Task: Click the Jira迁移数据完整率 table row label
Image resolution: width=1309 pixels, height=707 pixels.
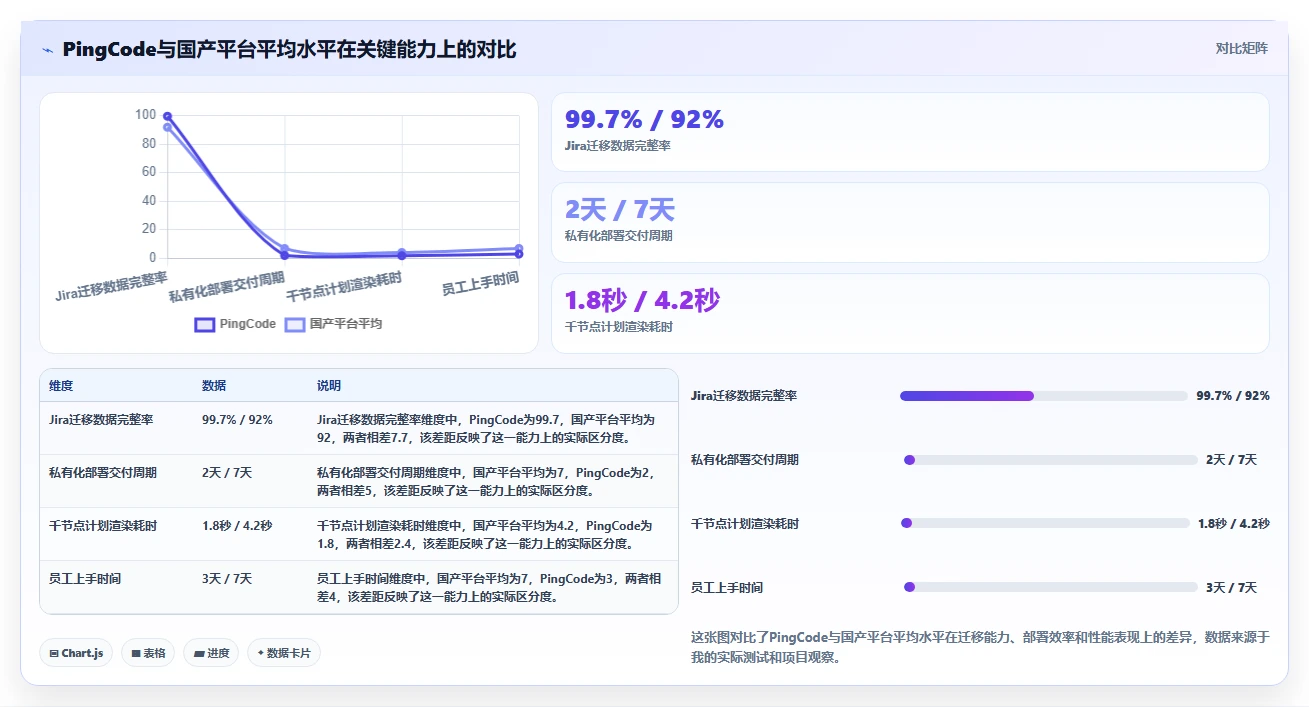Action: [x=101, y=420]
